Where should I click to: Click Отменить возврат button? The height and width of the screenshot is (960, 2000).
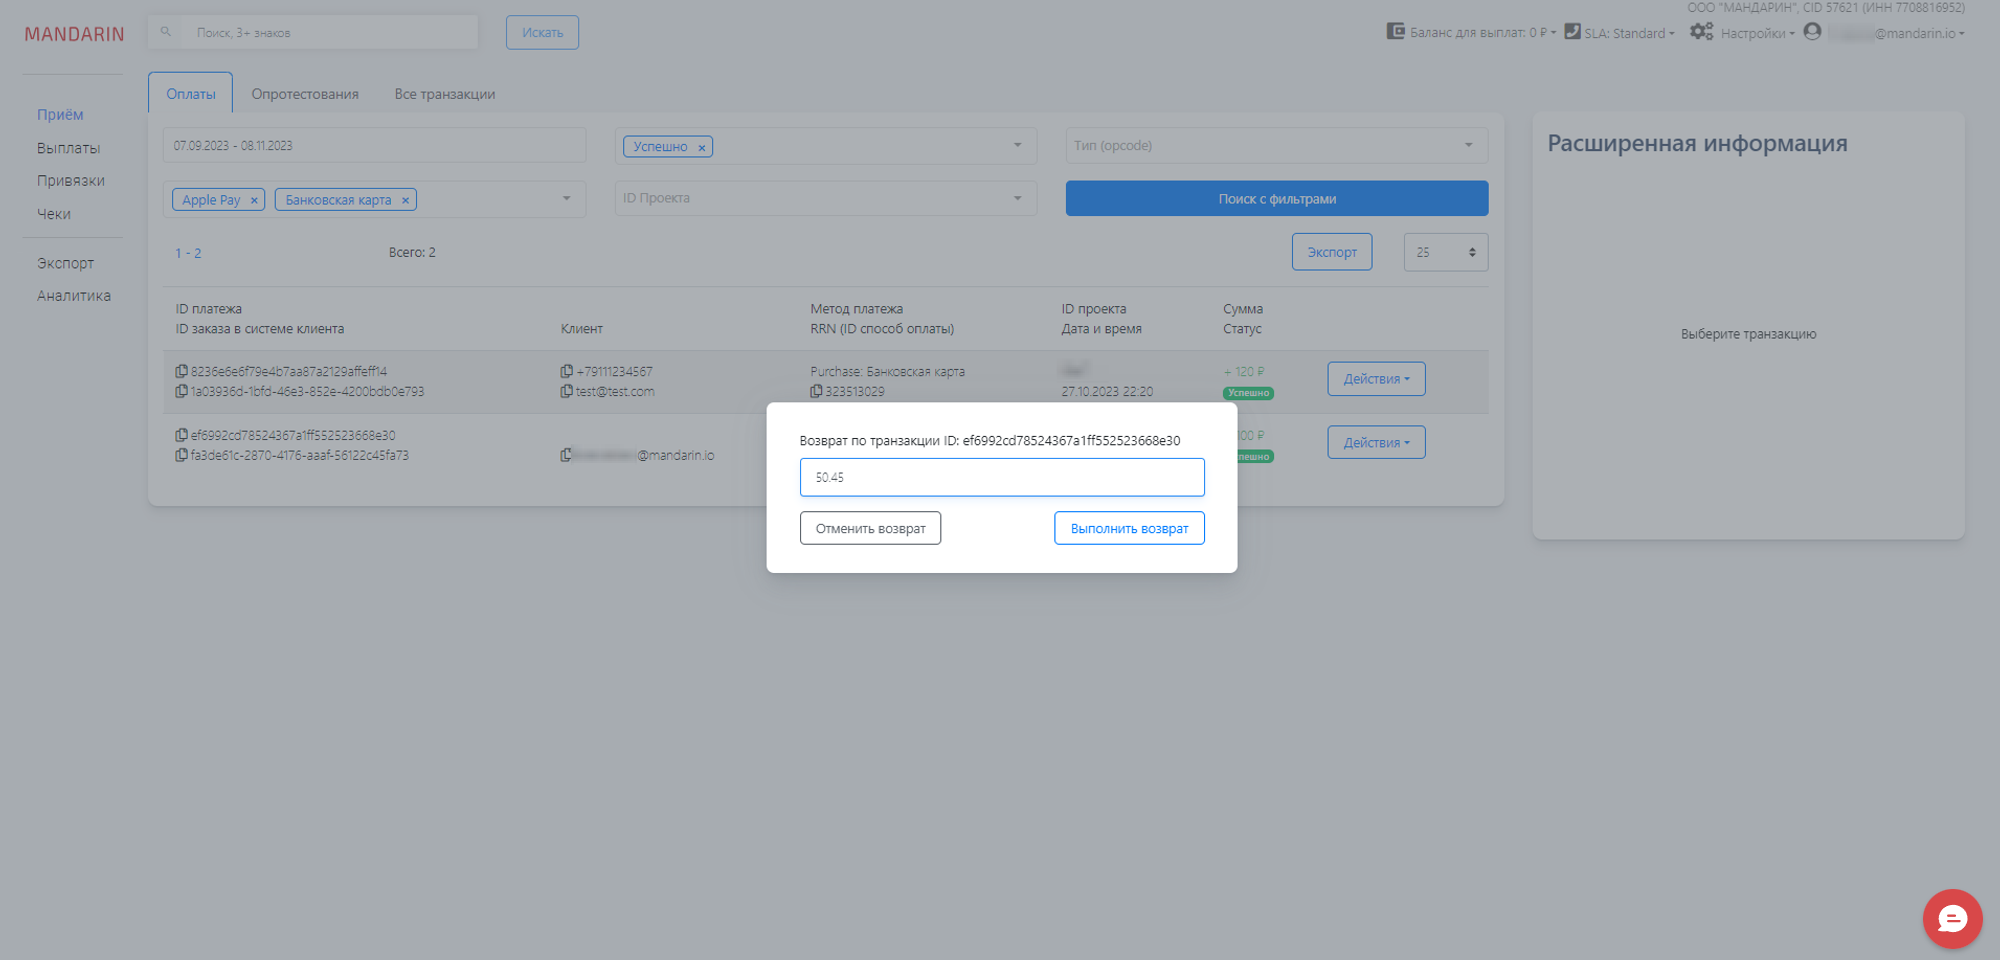(870, 528)
